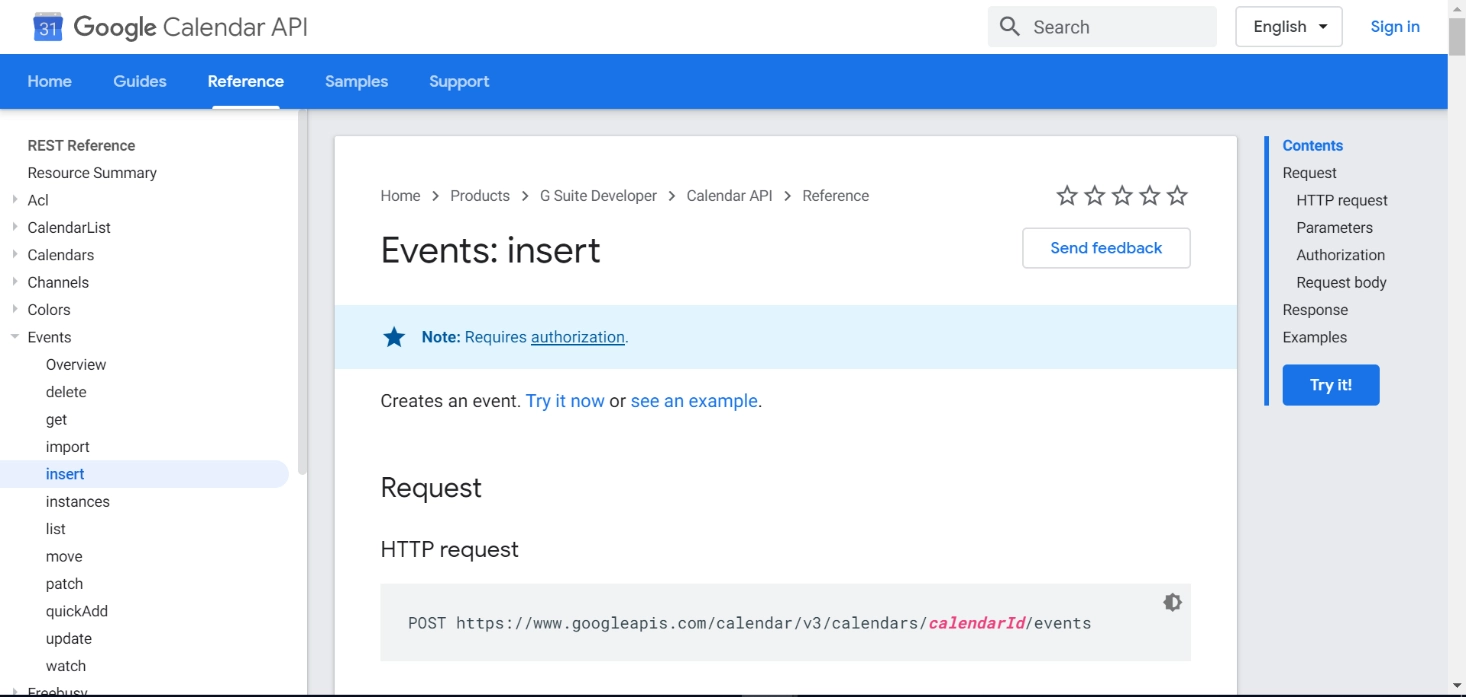The height and width of the screenshot is (697, 1466).
Task: Rate the page three stars
Action: tap(1122, 196)
